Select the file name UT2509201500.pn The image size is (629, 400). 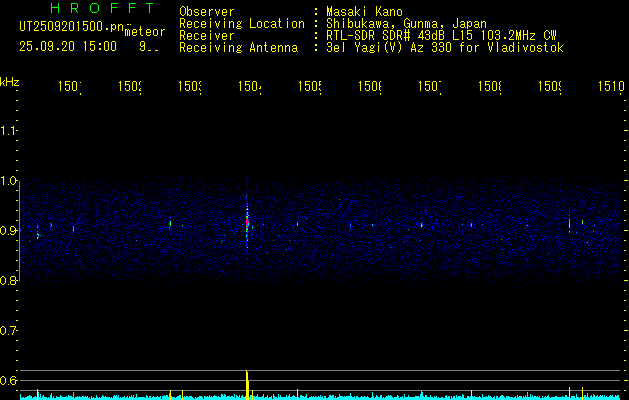72,27
